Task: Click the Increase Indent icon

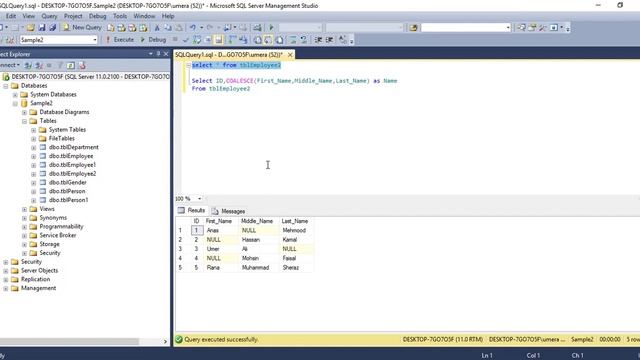Action: pos(329,40)
